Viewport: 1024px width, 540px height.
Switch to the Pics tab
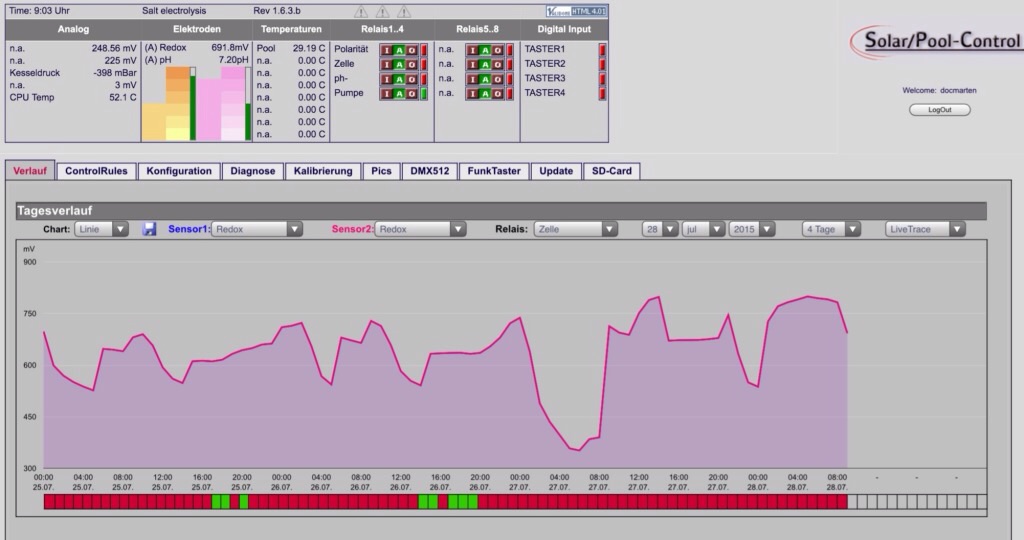click(381, 171)
